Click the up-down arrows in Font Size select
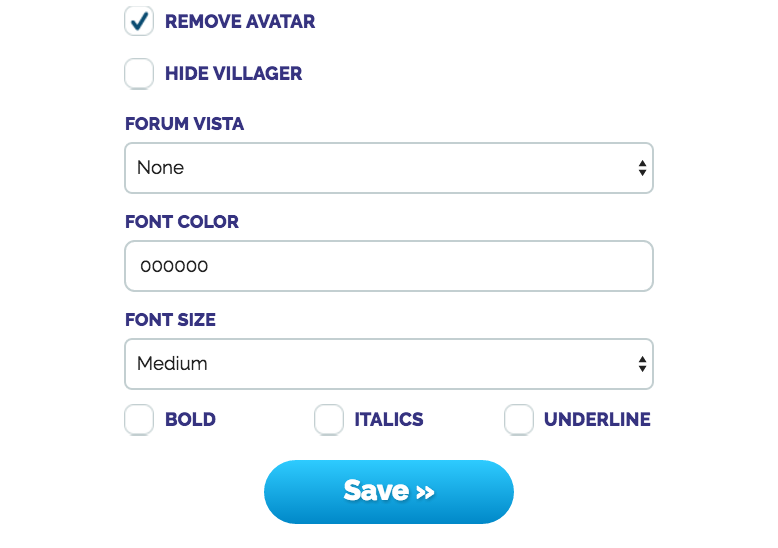Viewport: 778px width, 548px height. (x=642, y=364)
